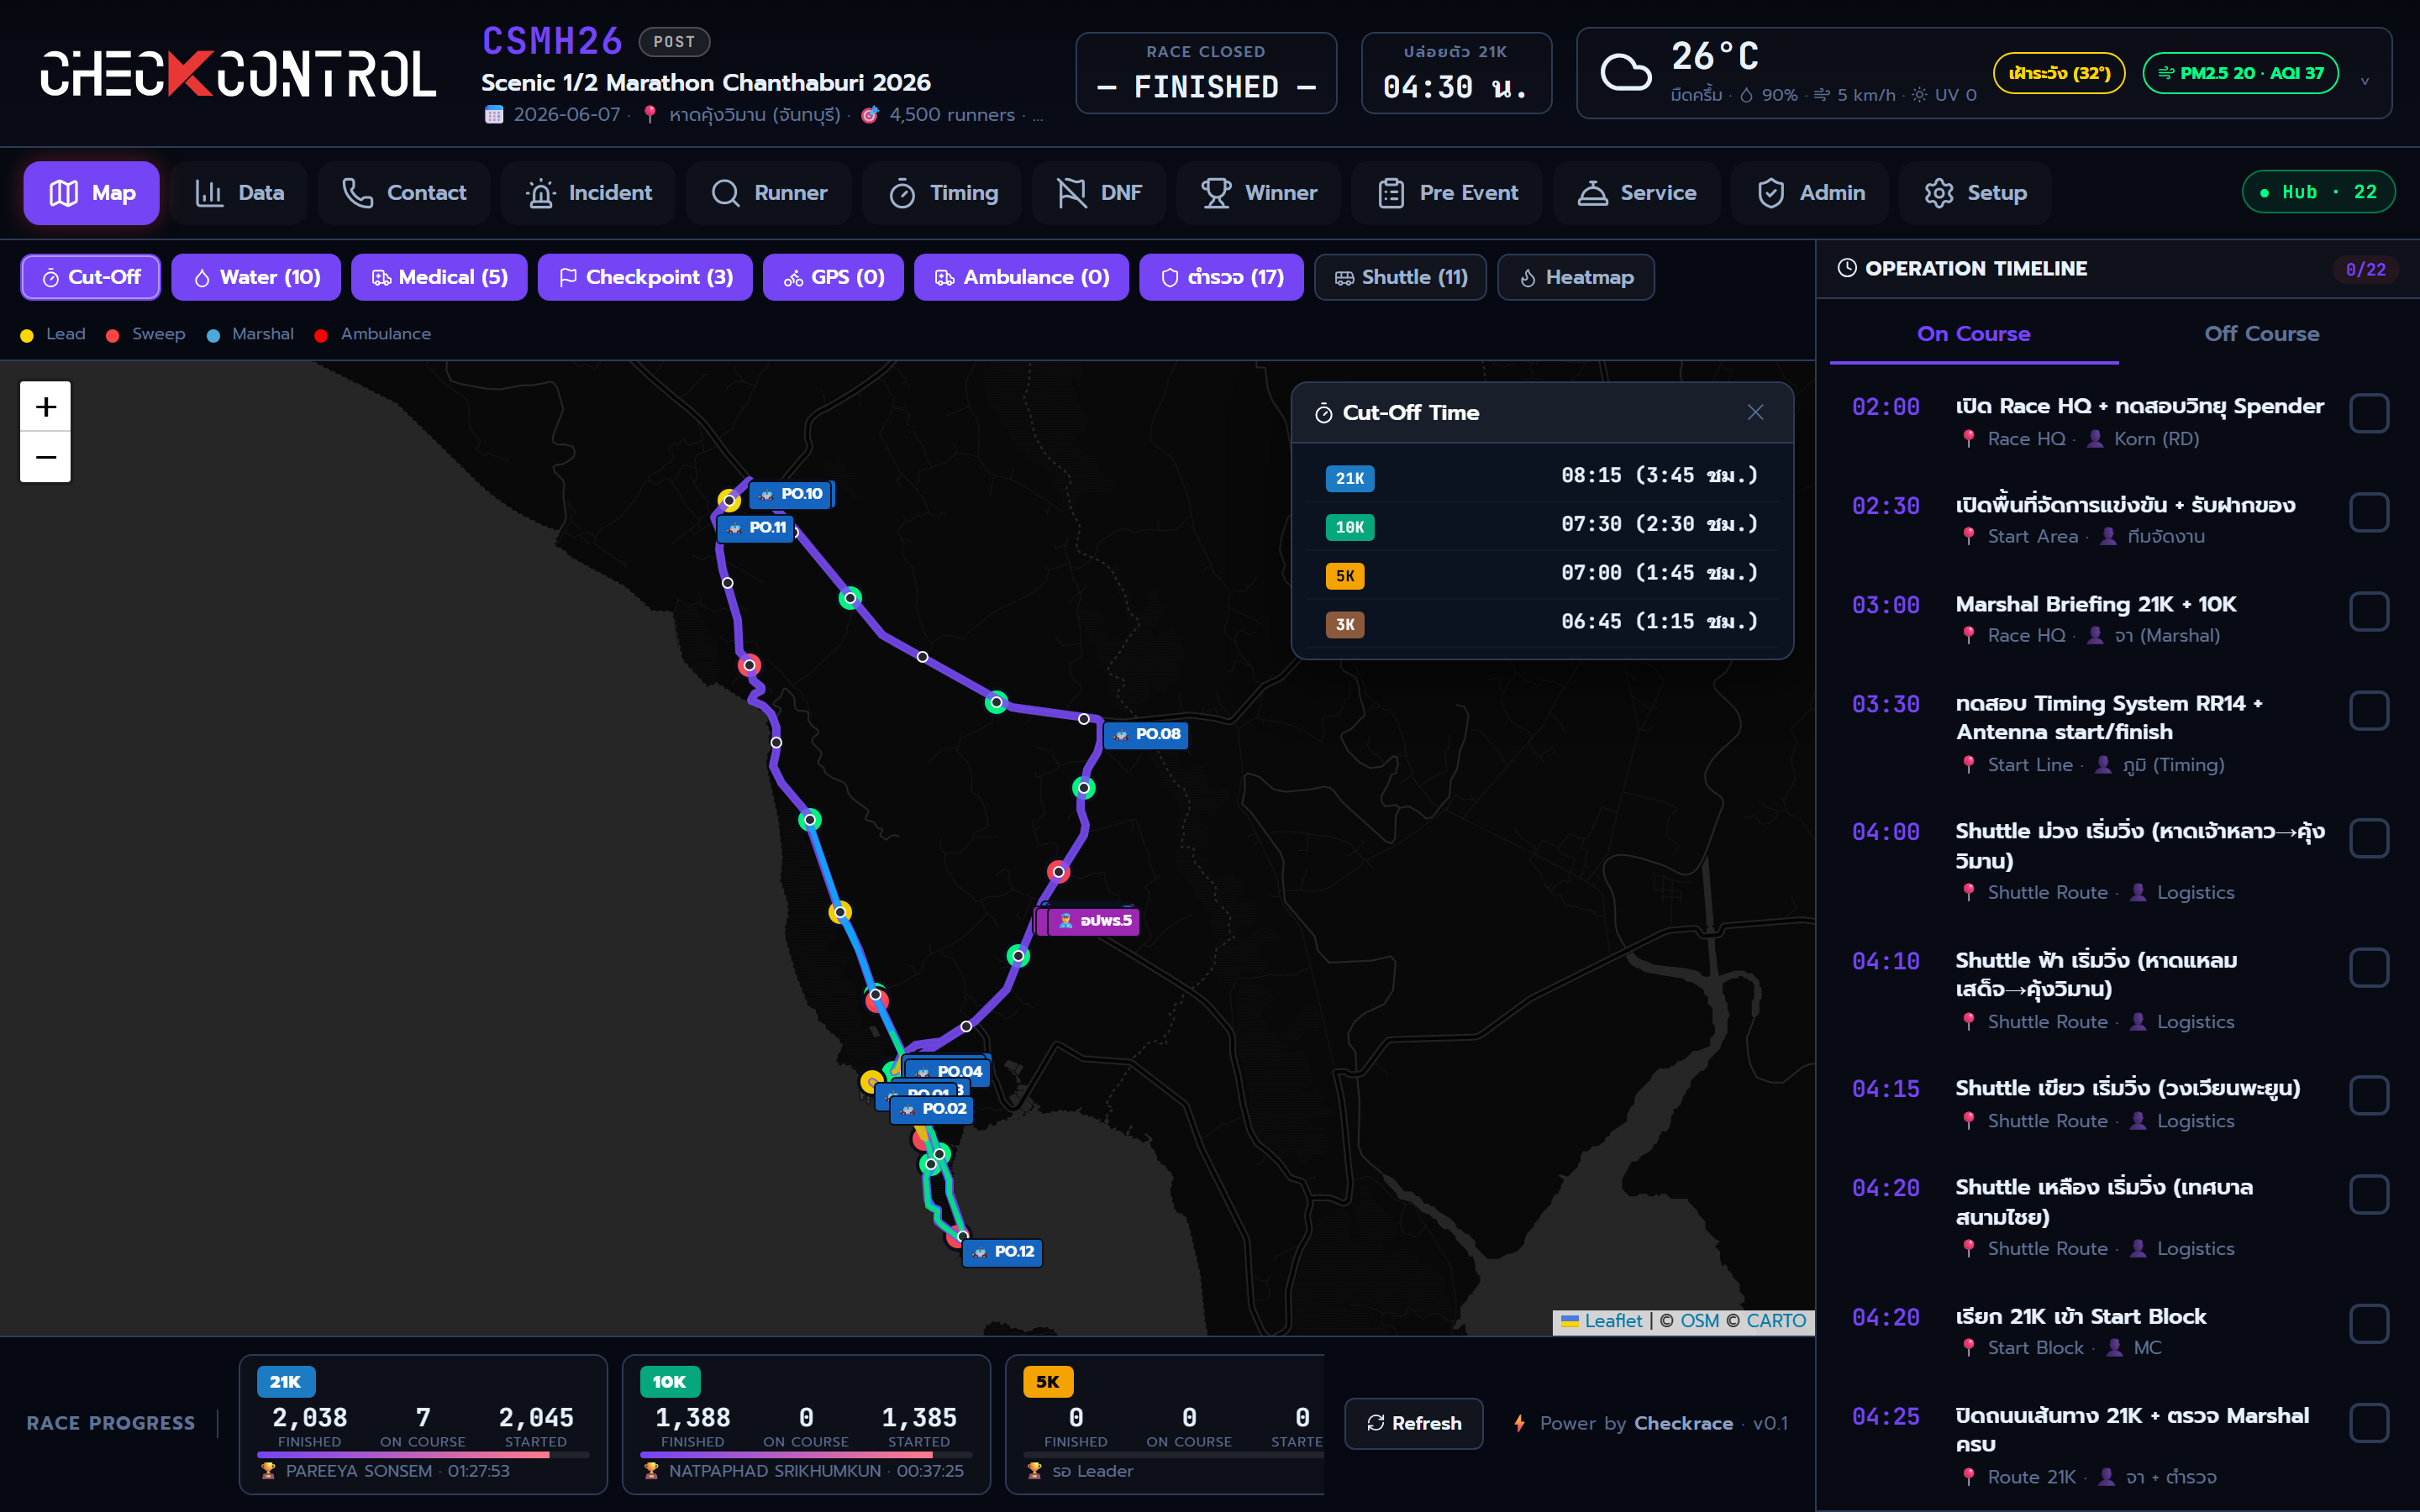Click the 5K cut-off row badge

(x=1345, y=576)
